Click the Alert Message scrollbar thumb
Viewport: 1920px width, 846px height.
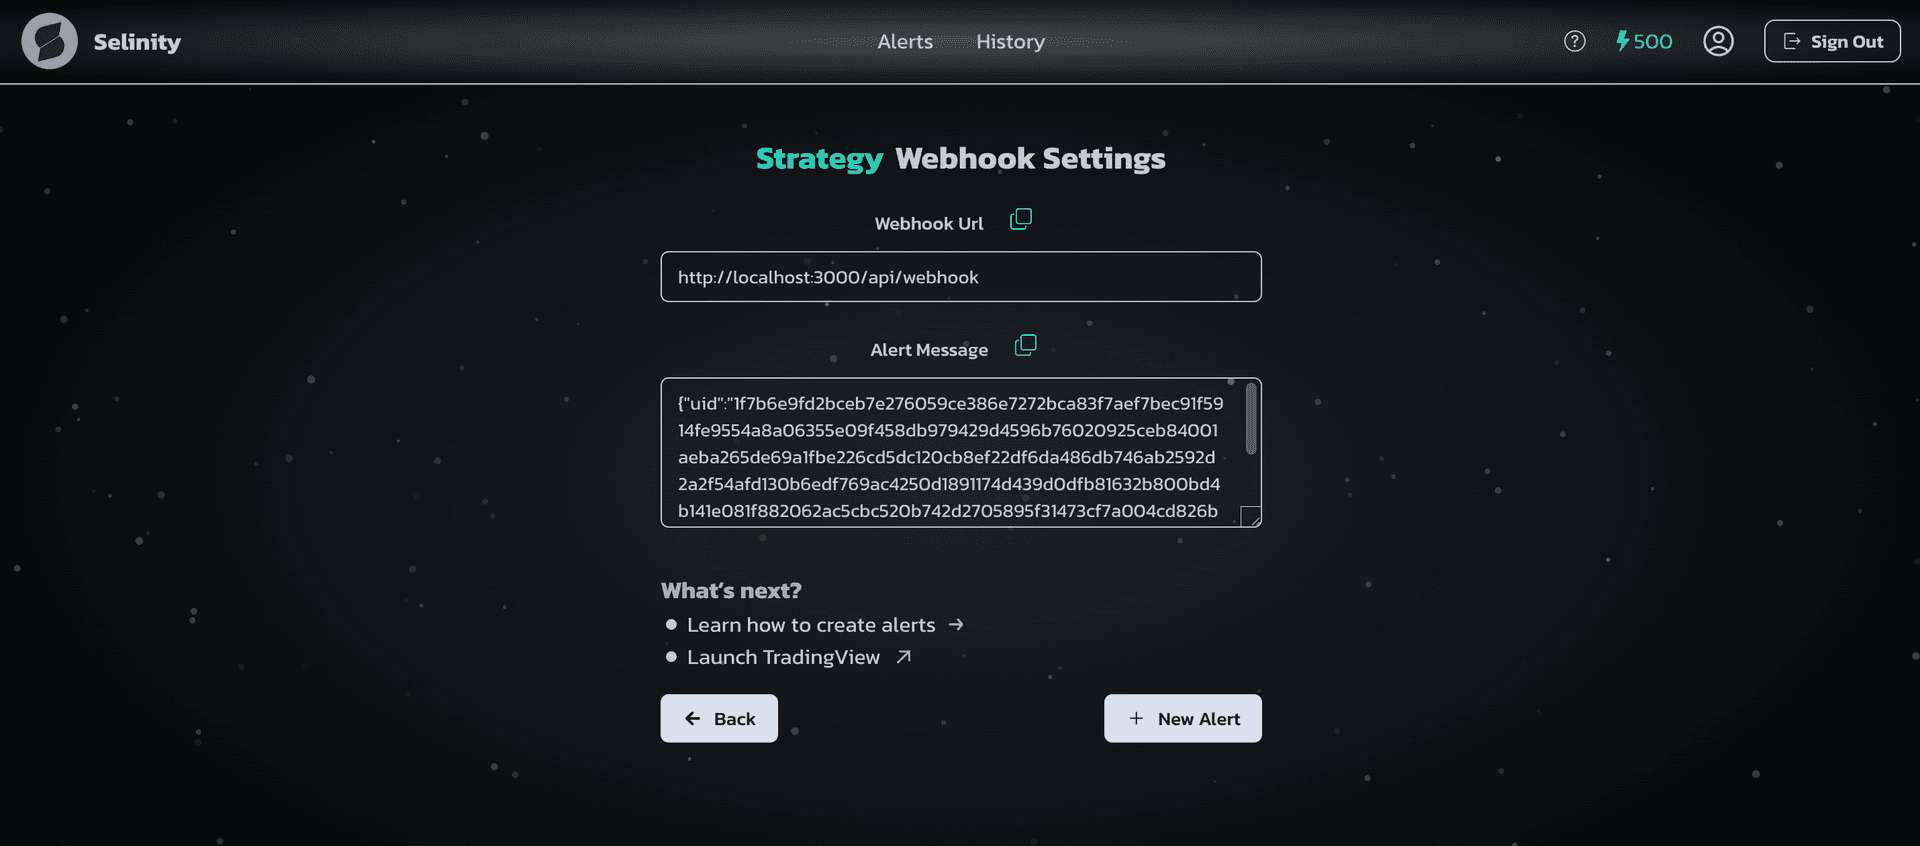(1251, 419)
